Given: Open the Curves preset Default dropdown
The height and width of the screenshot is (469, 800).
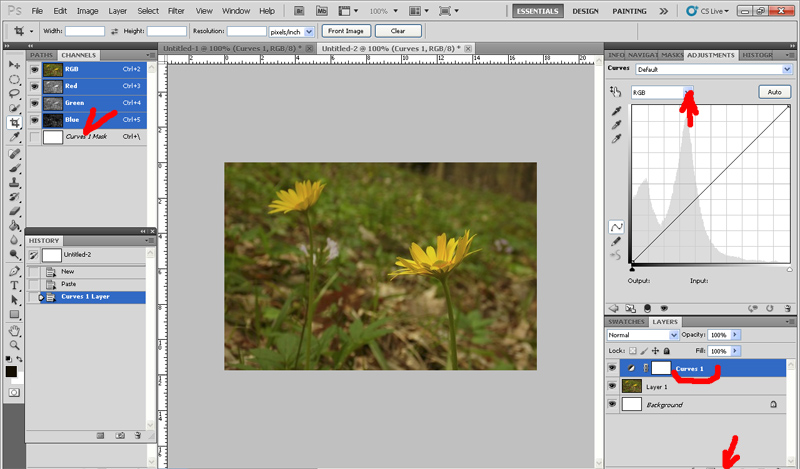Looking at the screenshot, I should 787,70.
